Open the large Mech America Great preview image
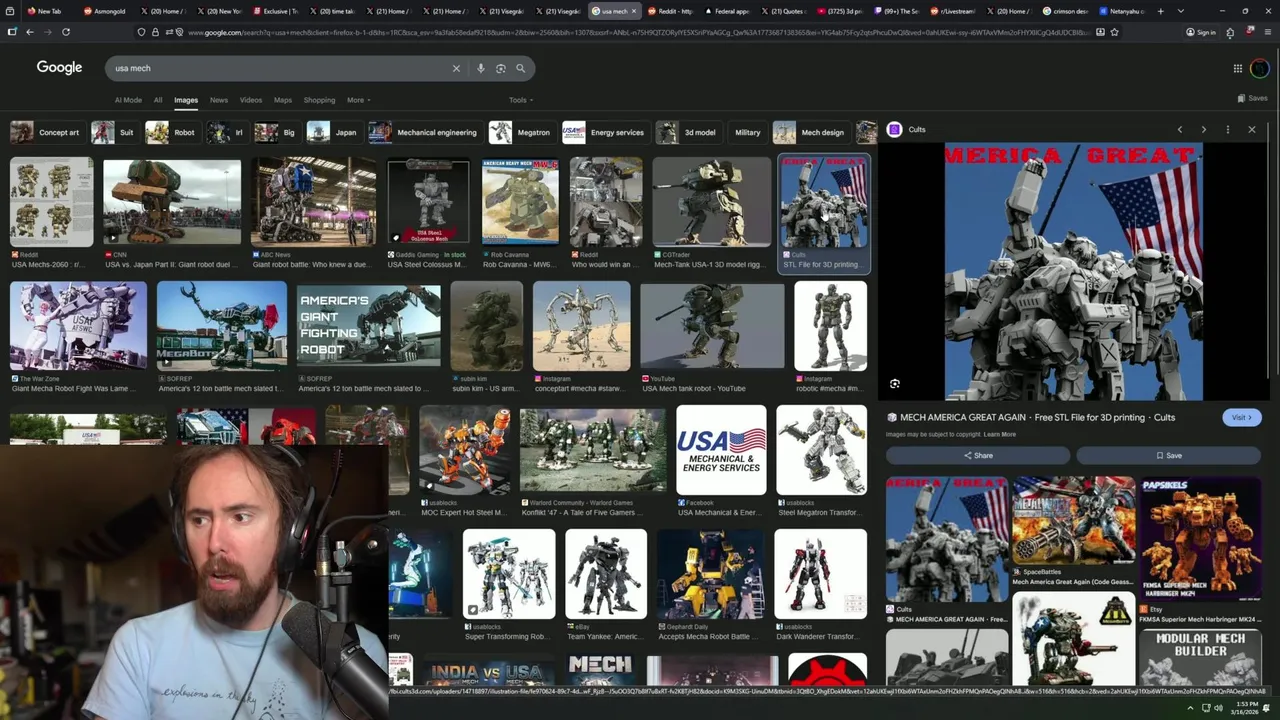 tap(1073, 271)
